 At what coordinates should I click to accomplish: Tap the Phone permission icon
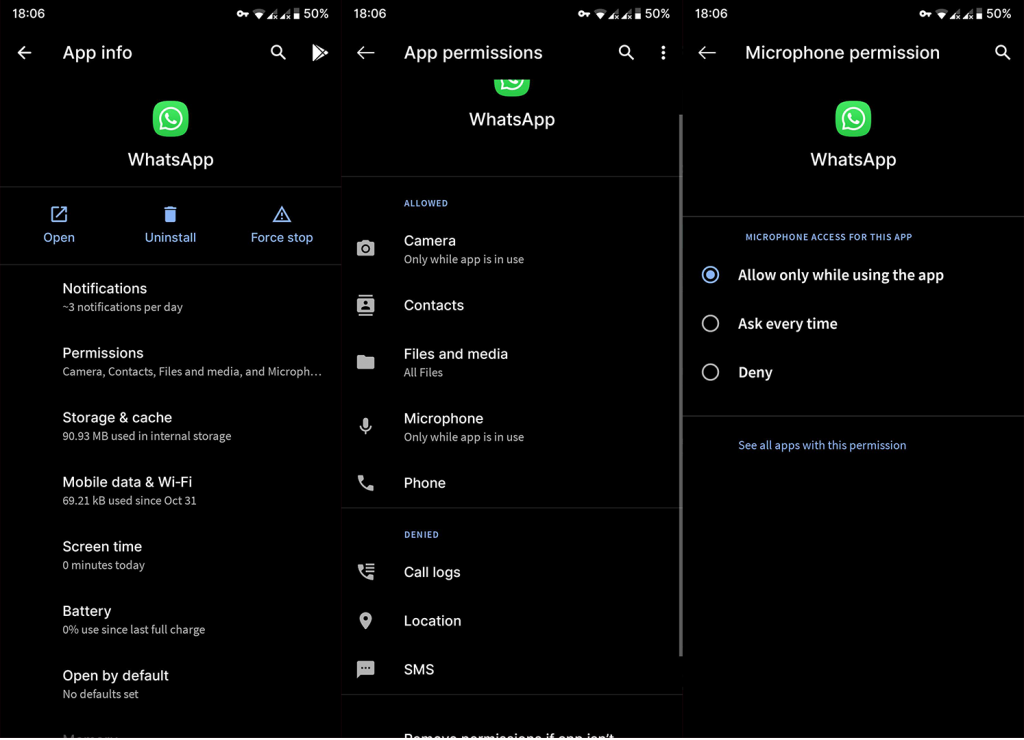366,483
